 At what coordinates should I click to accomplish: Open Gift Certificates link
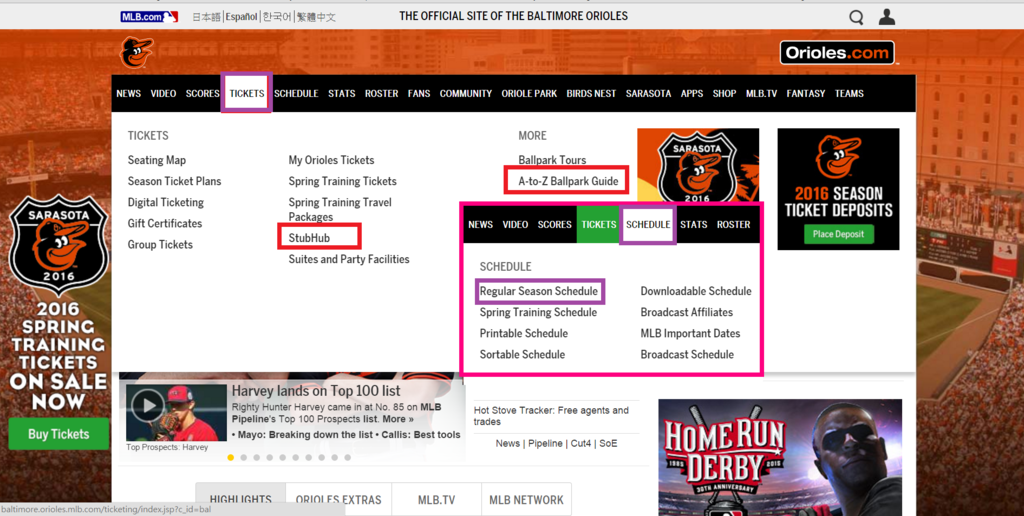165,223
